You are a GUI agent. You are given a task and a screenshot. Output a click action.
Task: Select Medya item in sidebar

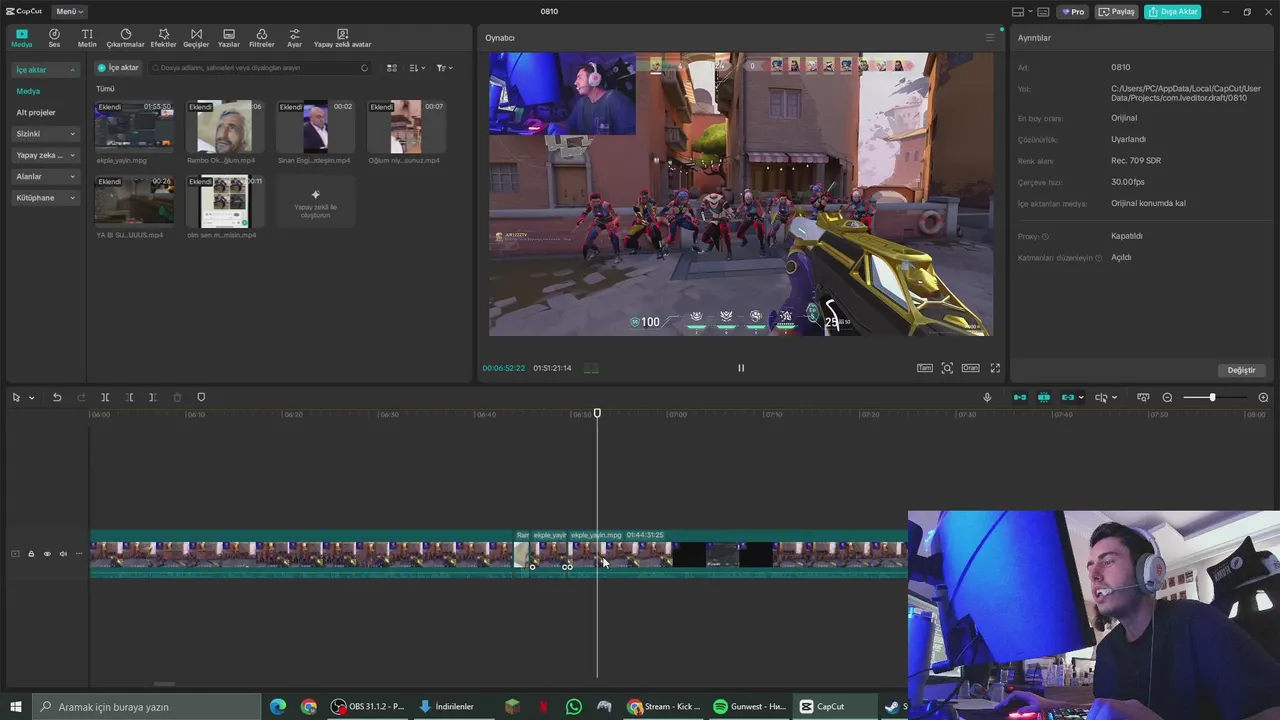tap(28, 91)
